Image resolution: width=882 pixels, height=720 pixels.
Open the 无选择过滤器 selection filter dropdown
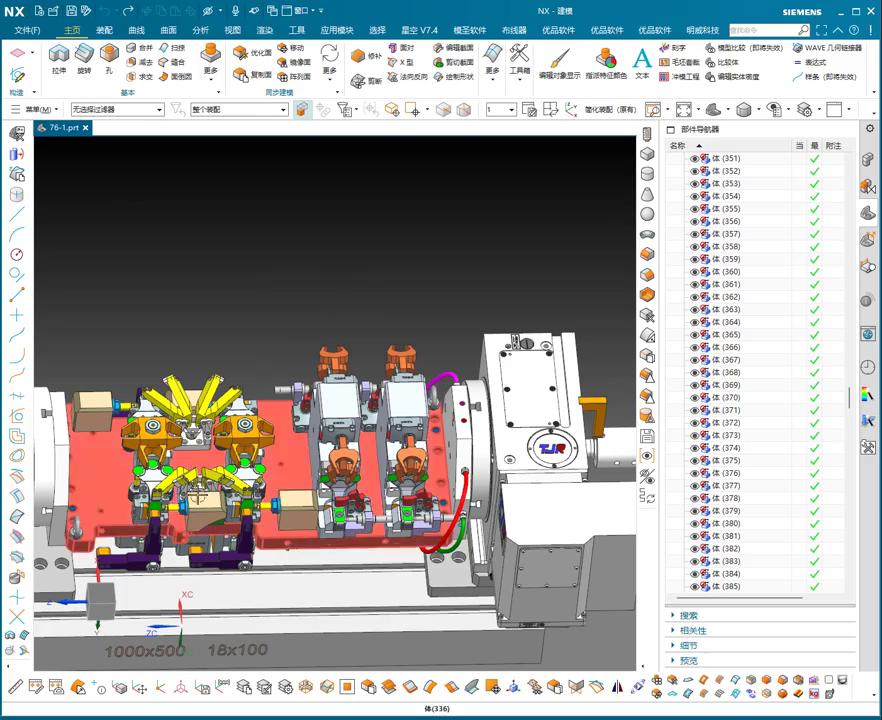[116, 110]
